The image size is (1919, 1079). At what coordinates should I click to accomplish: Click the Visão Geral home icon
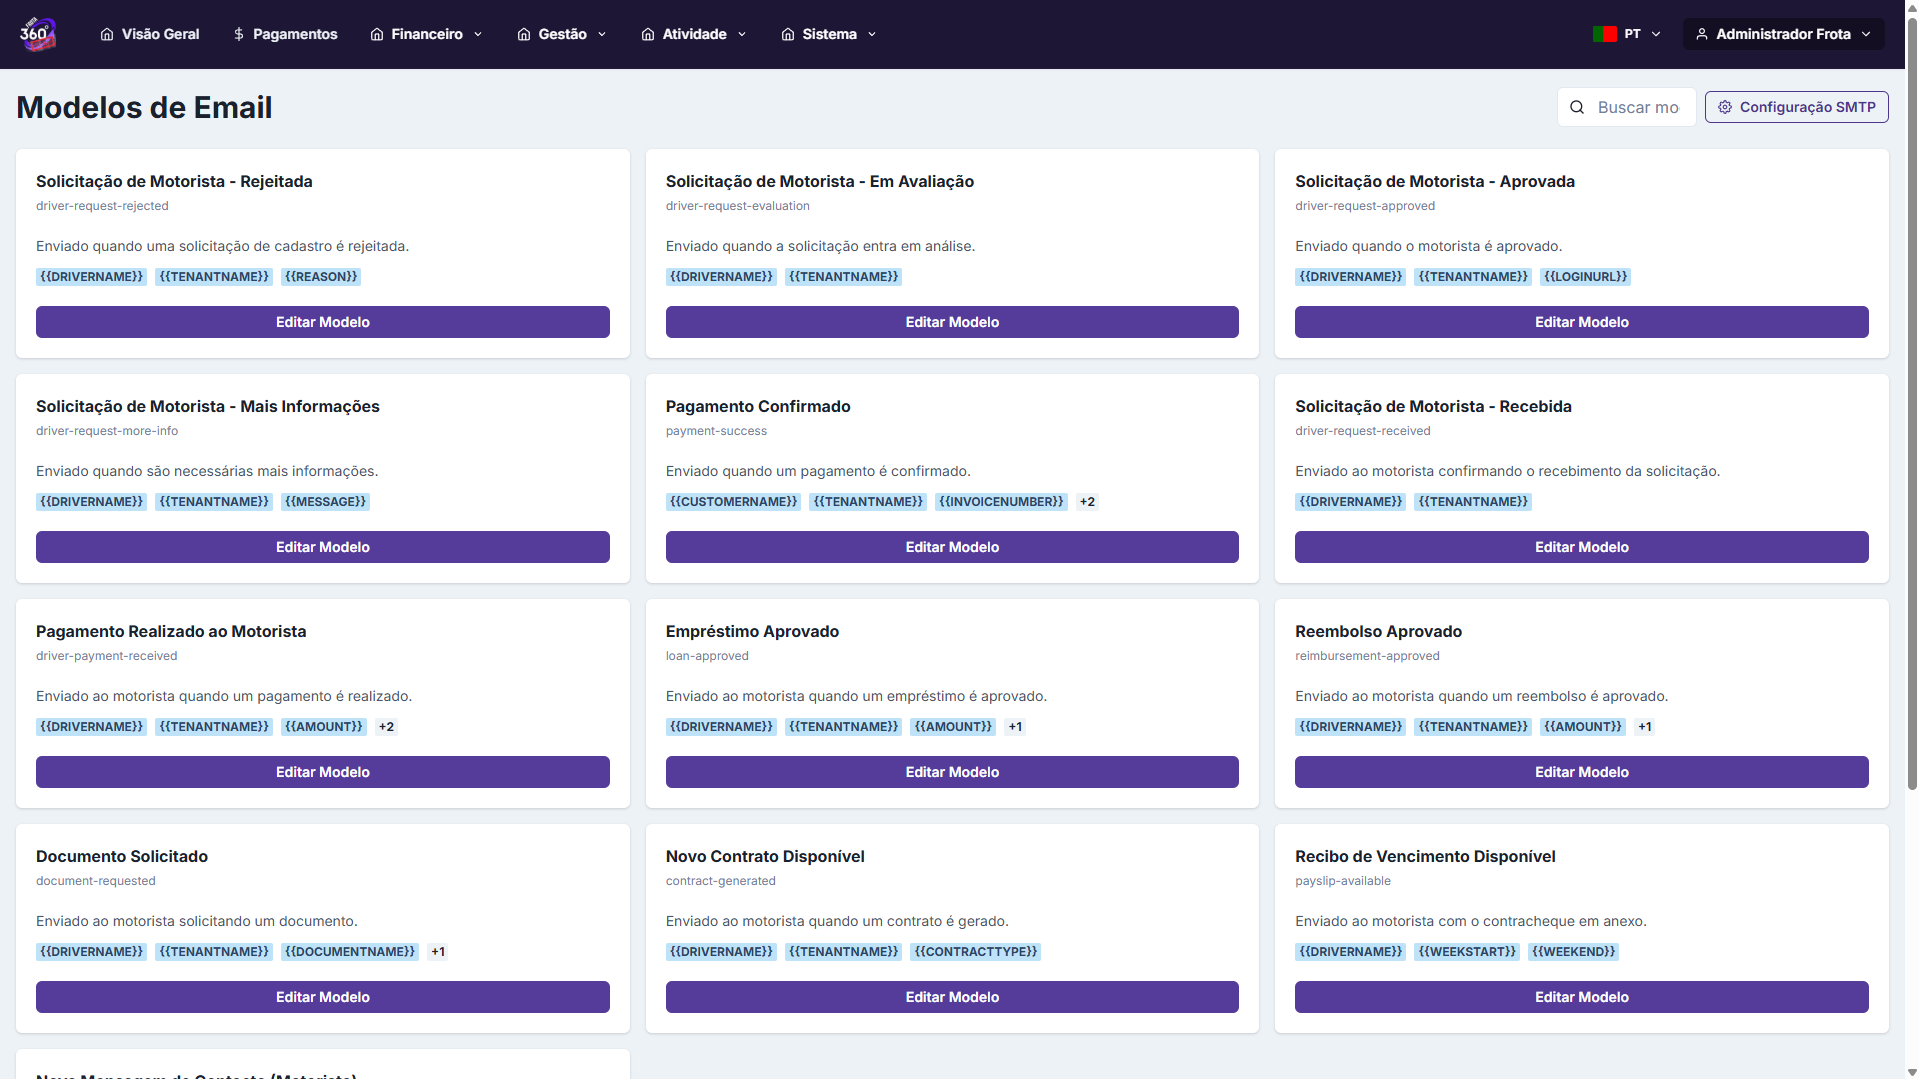coord(107,34)
